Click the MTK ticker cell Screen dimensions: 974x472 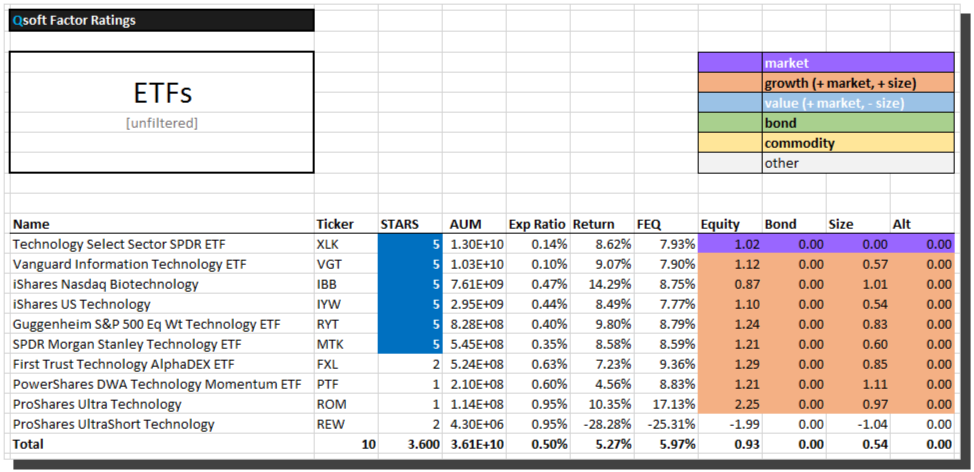click(346, 344)
